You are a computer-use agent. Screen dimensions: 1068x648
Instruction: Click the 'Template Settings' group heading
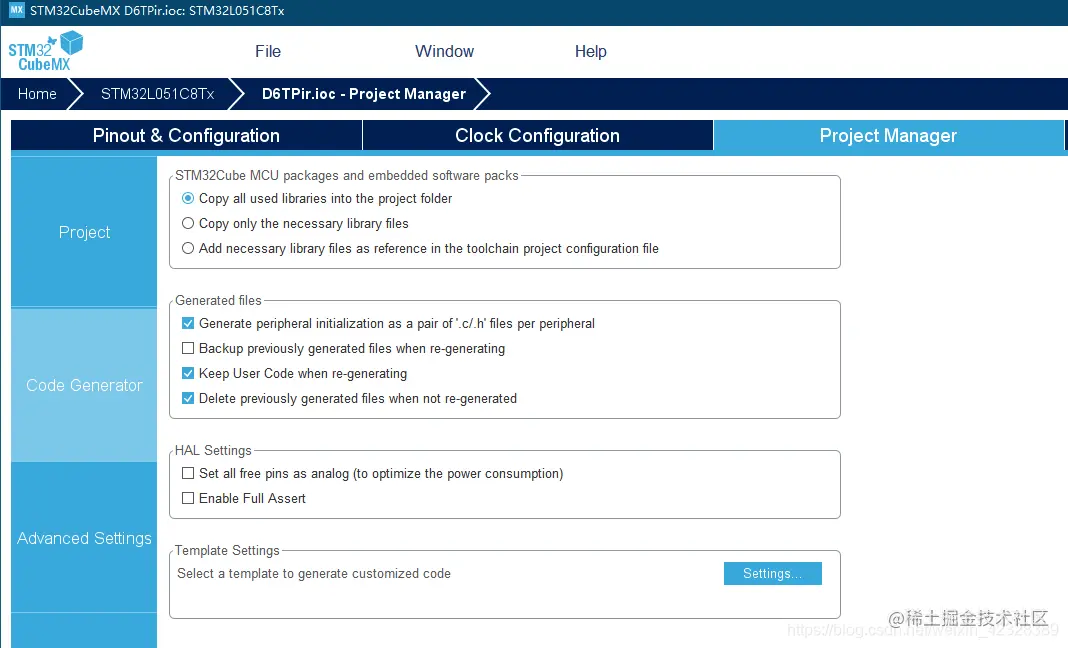click(x=227, y=551)
